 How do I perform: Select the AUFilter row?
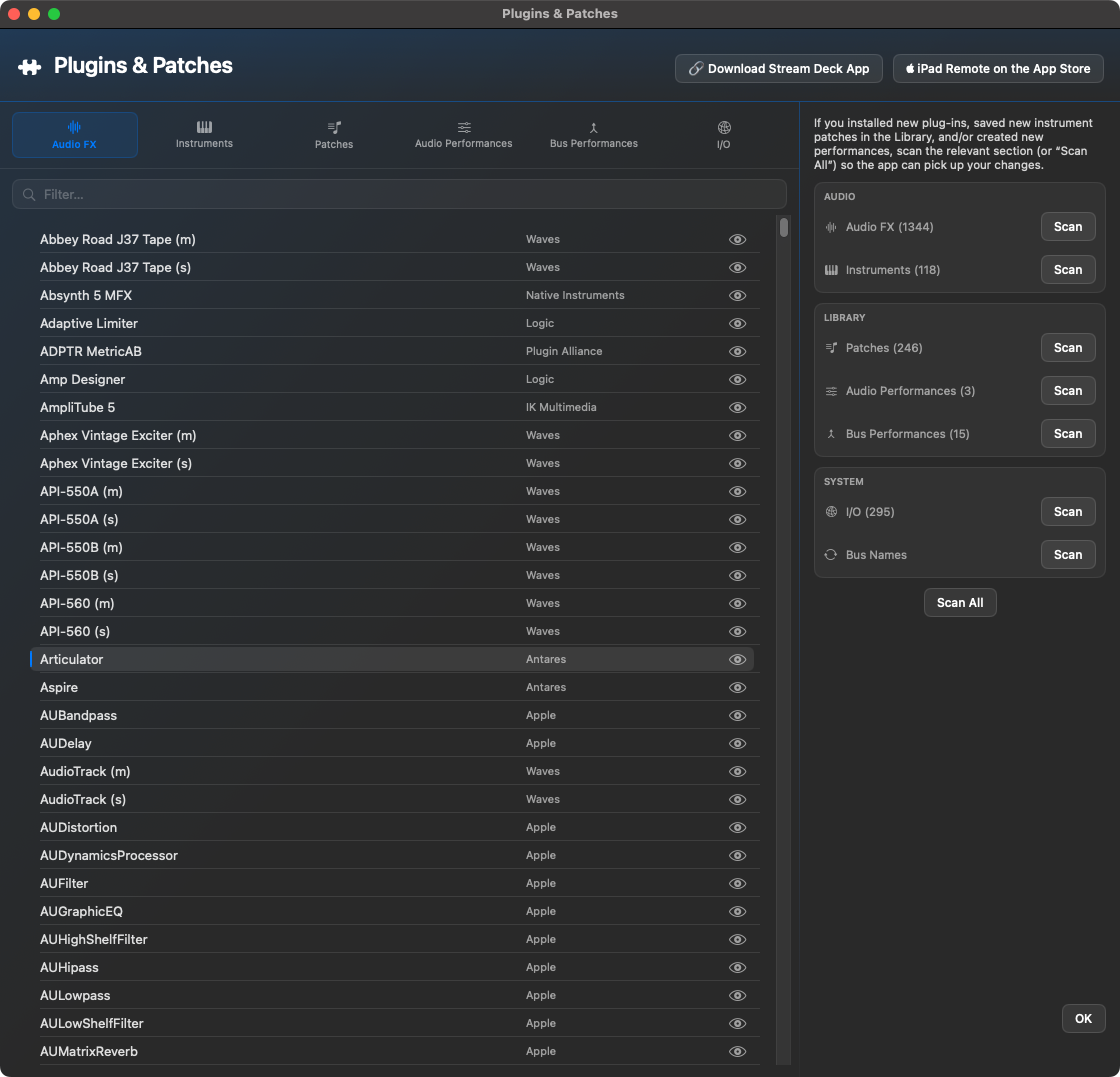click(x=392, y=883)
